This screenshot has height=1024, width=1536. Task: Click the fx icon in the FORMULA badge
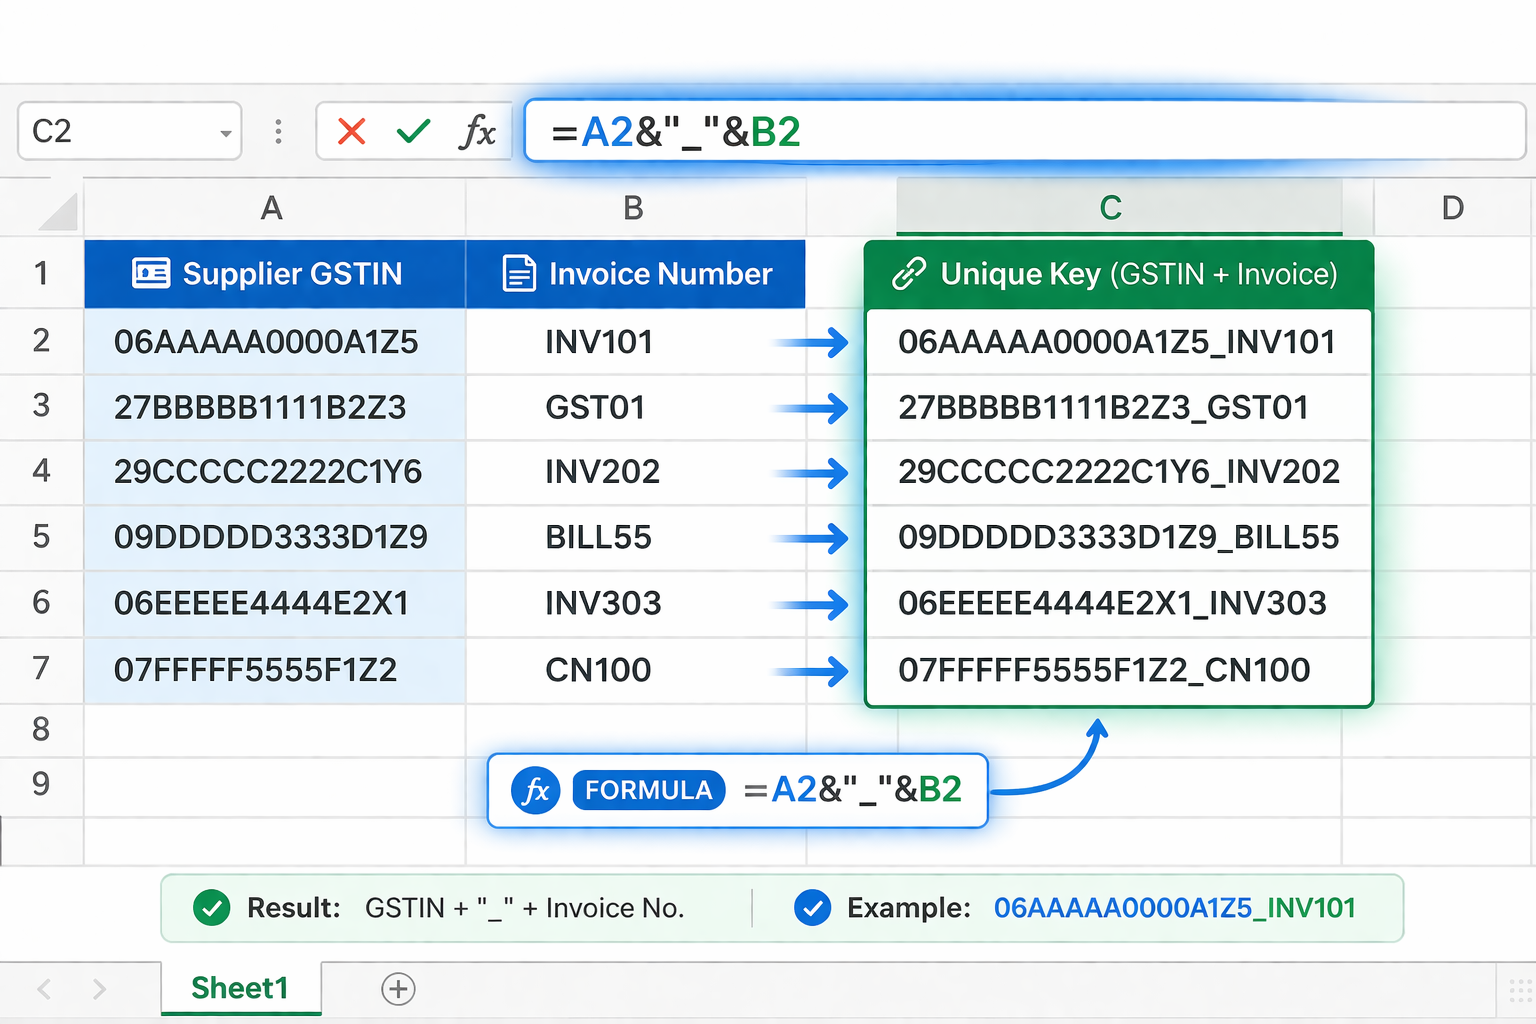pos(535,790)
